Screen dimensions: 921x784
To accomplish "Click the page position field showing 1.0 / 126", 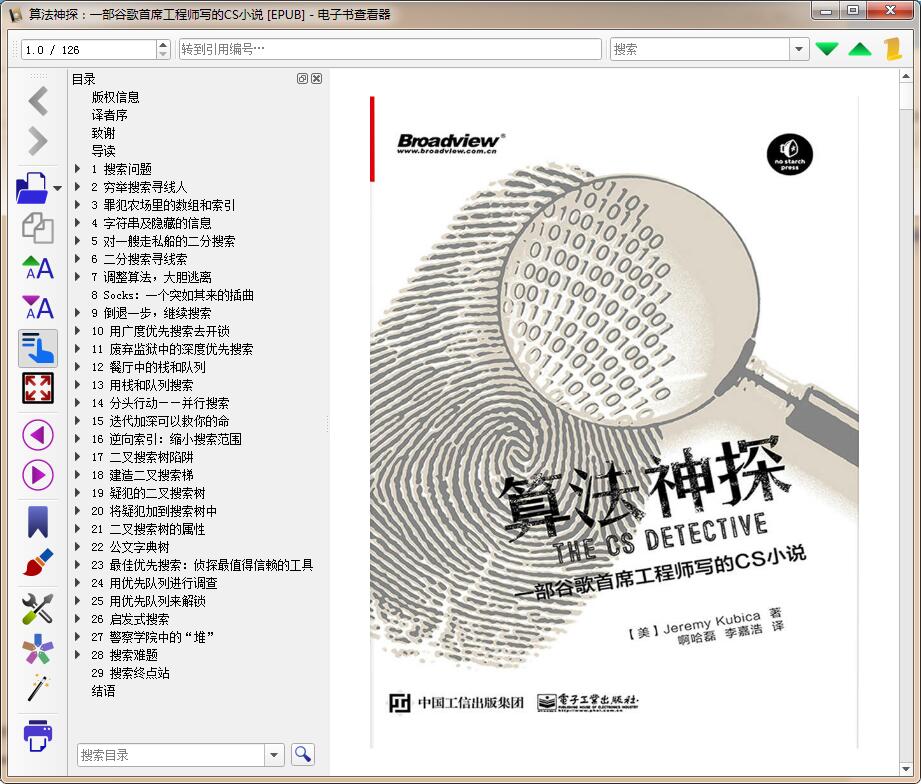I will tap(89, 49).
